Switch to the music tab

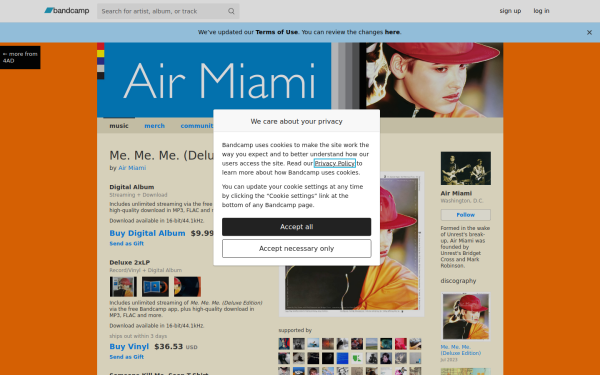pyautogui.click(x=119, y=126)
